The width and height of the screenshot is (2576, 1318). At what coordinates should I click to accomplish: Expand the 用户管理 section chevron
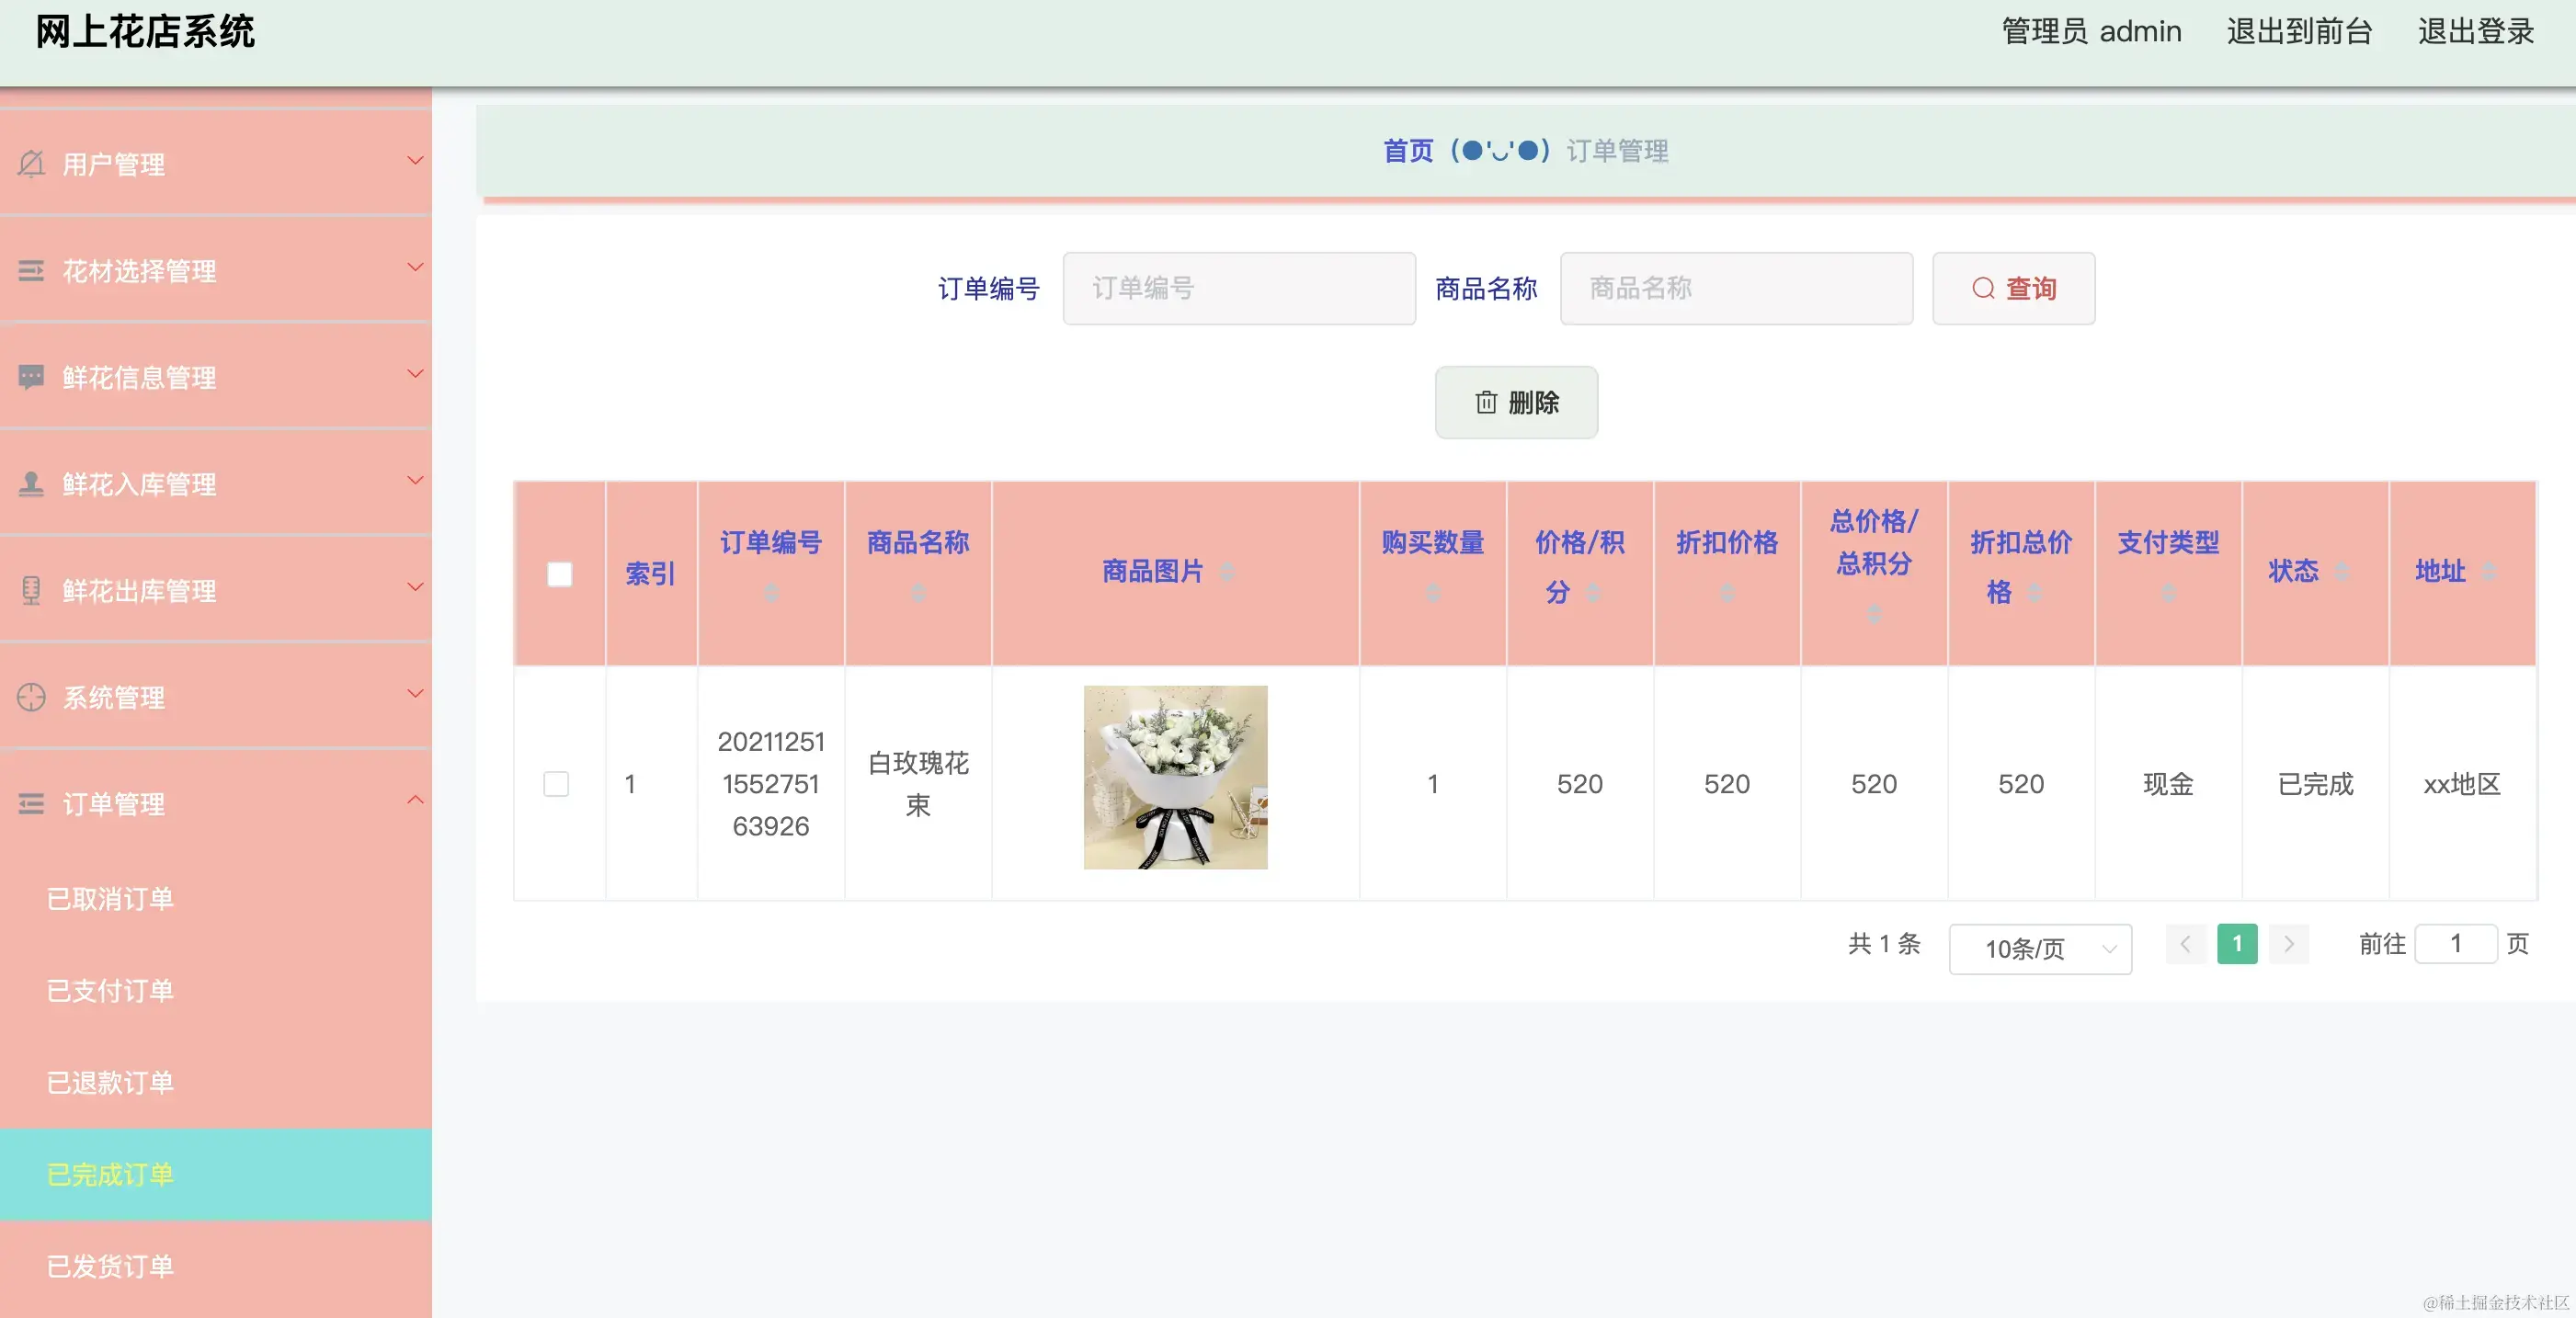[416, 160]
